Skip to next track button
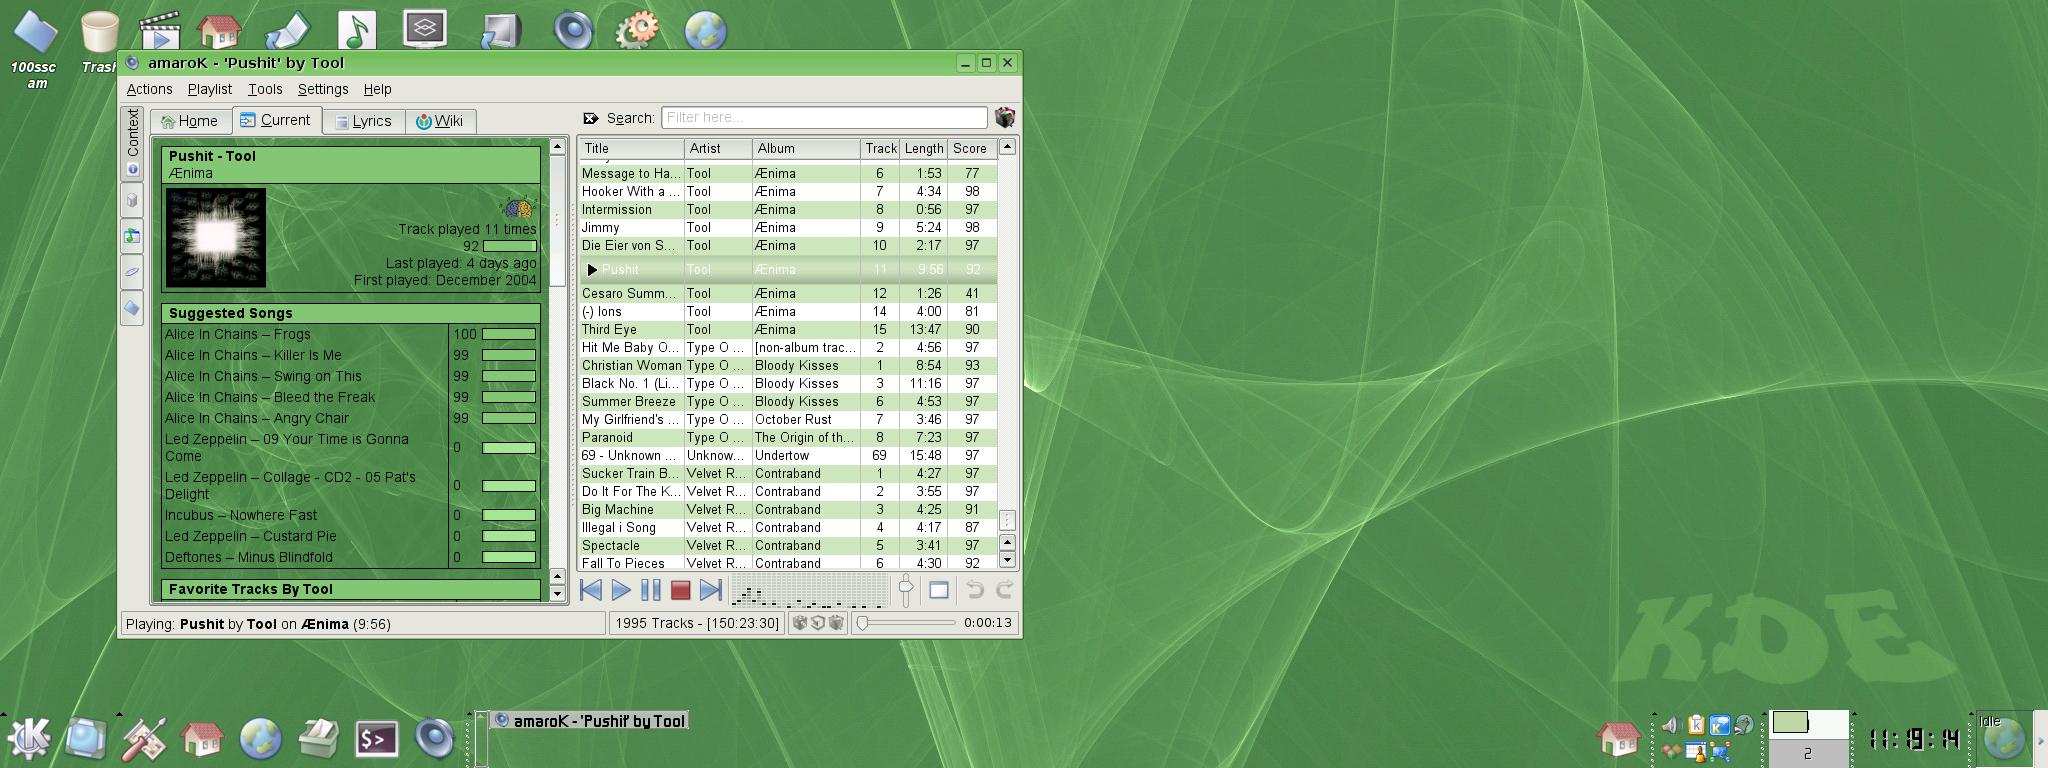The image size is (2048, 768). pos(710,590)
